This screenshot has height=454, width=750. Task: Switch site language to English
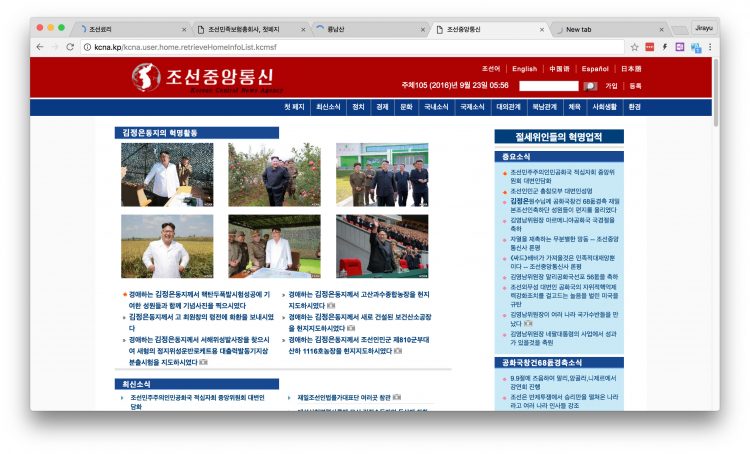point(524,69)
